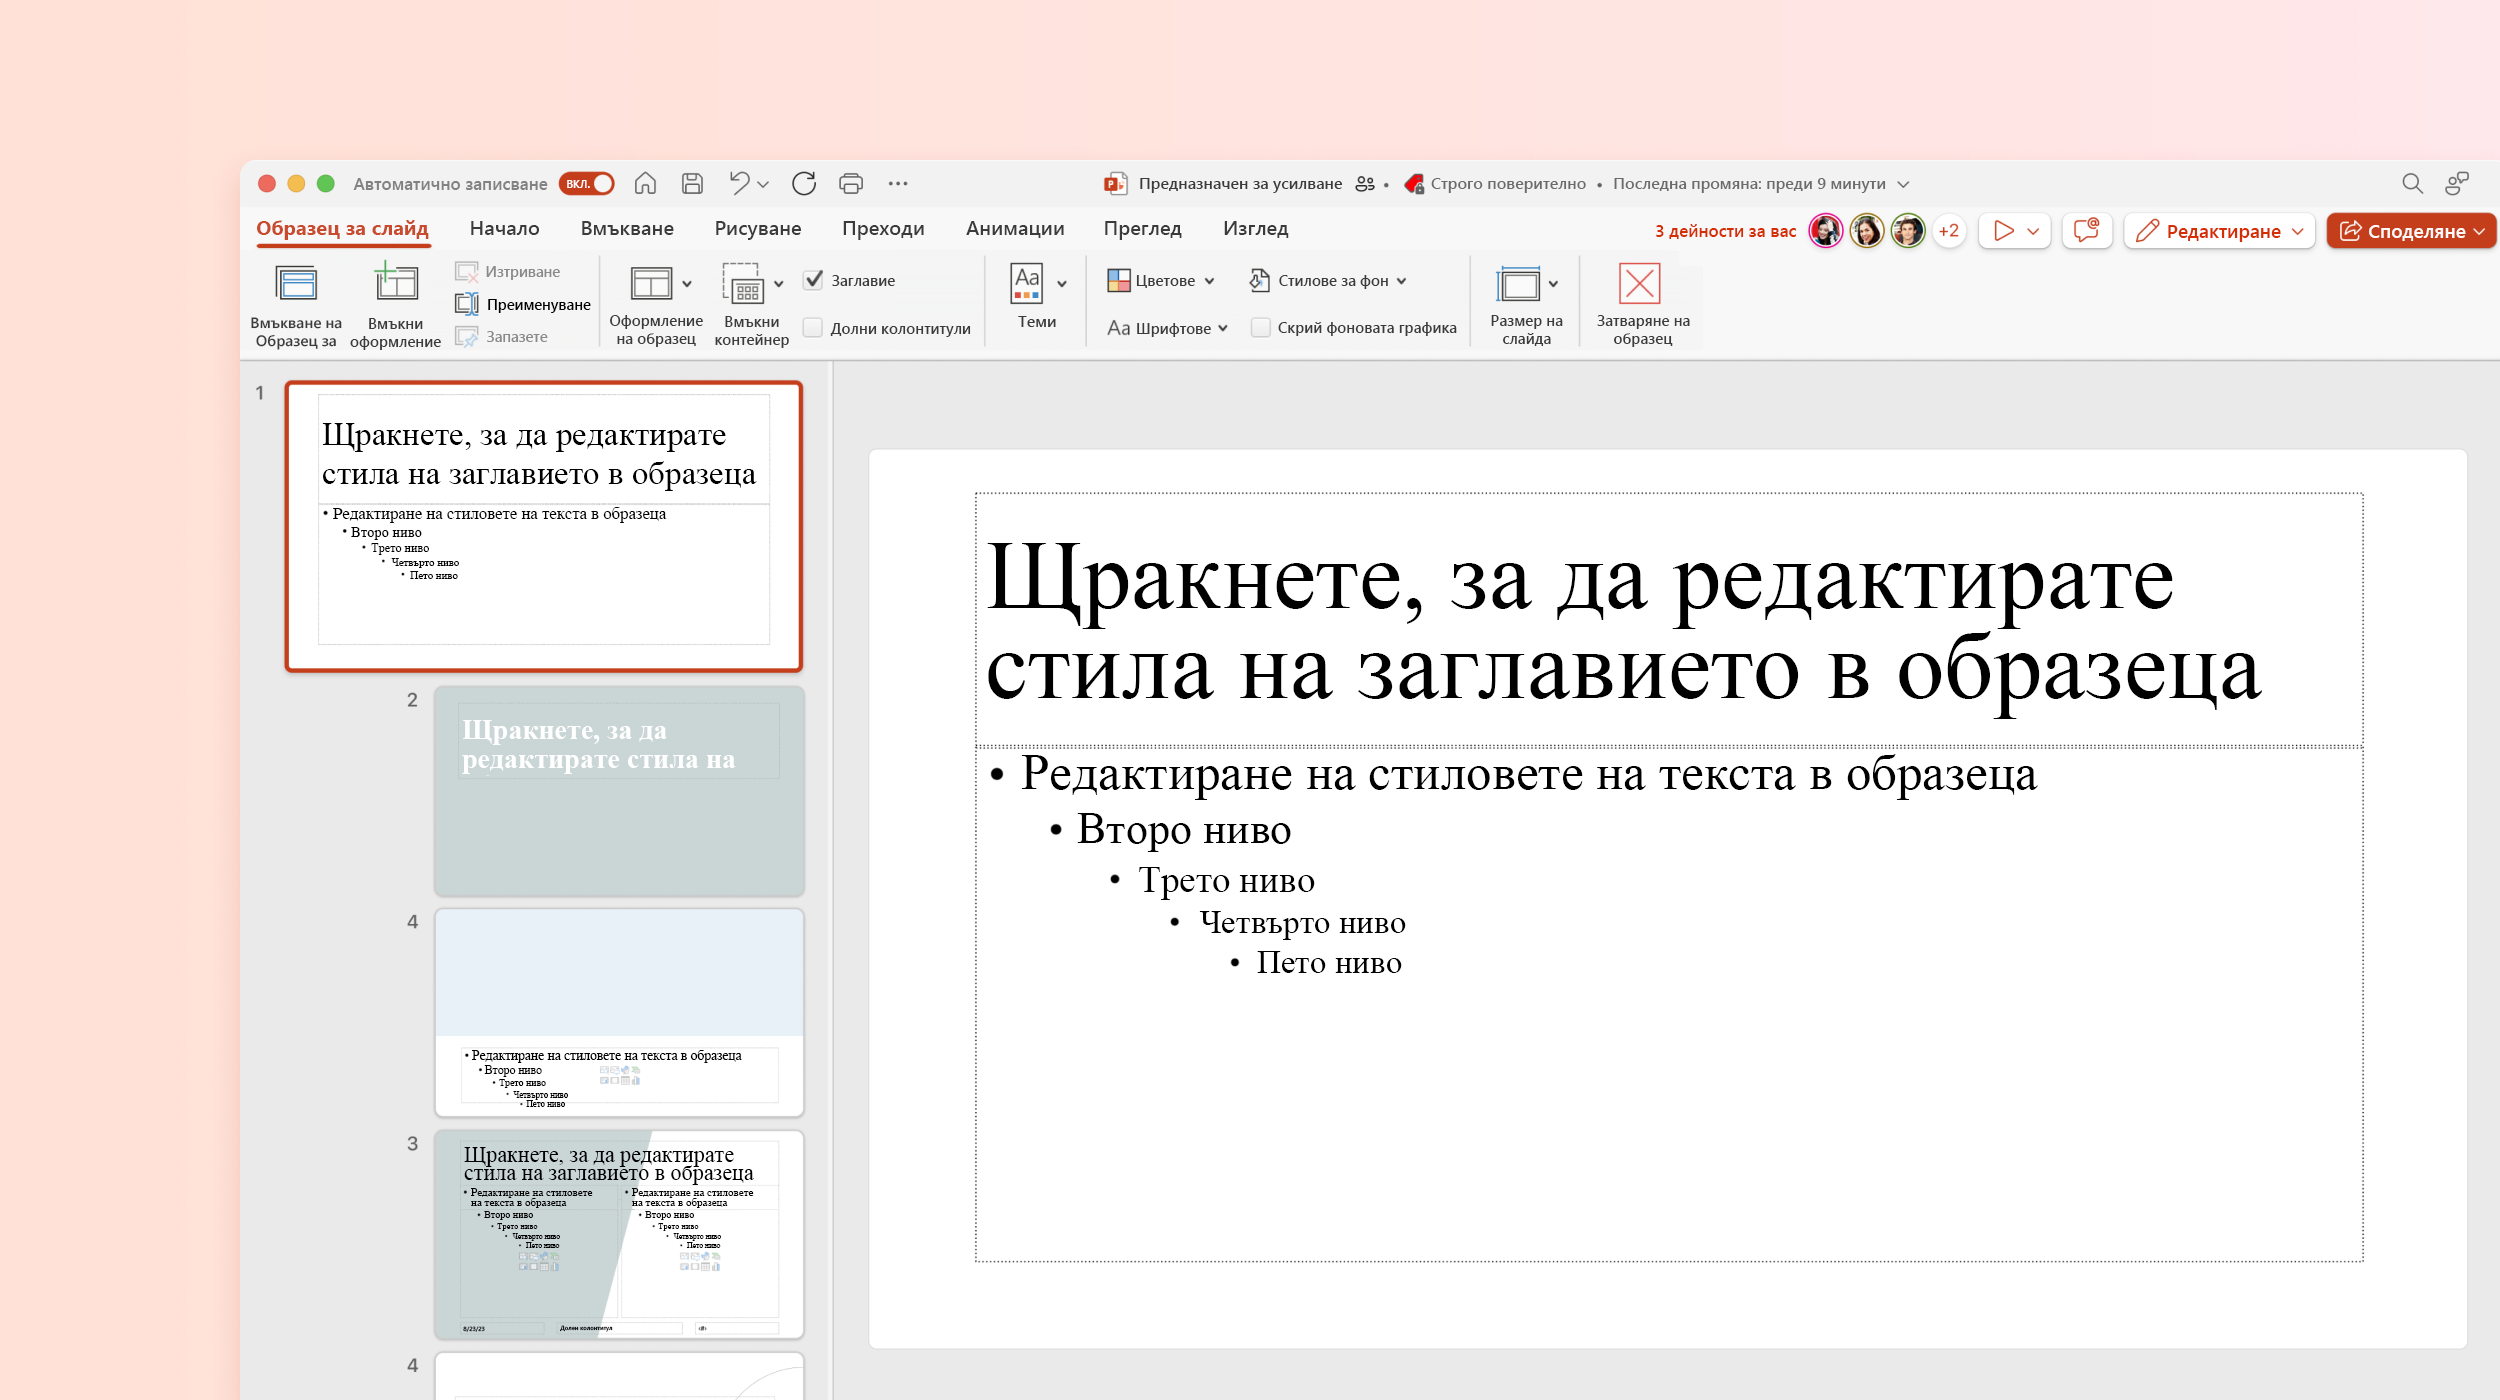
Task: Click Вмъкни контейнер placeholder icon
Action: click(x=744, y=283)
